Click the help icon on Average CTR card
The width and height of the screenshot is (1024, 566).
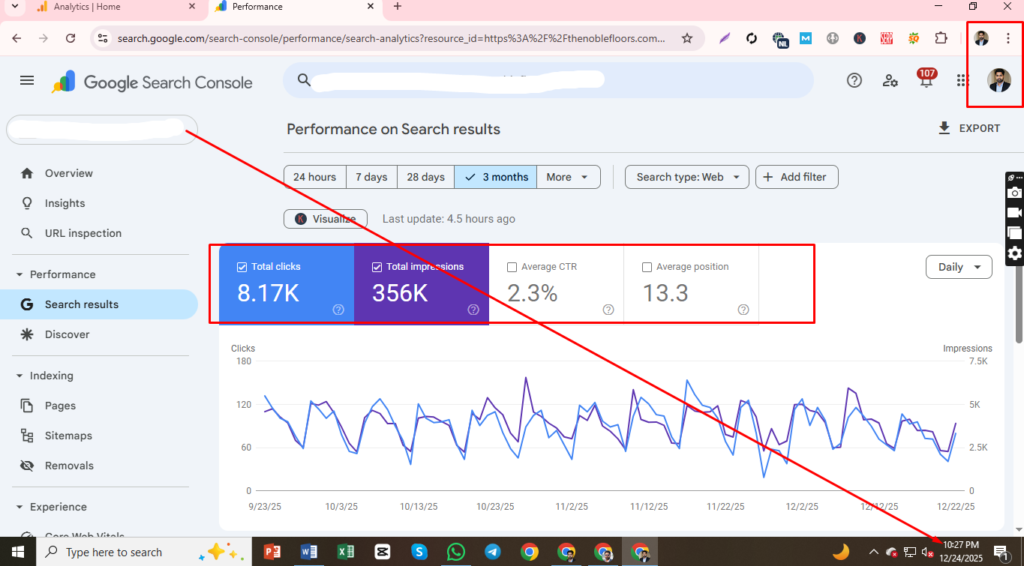click(x=608, y=309)
